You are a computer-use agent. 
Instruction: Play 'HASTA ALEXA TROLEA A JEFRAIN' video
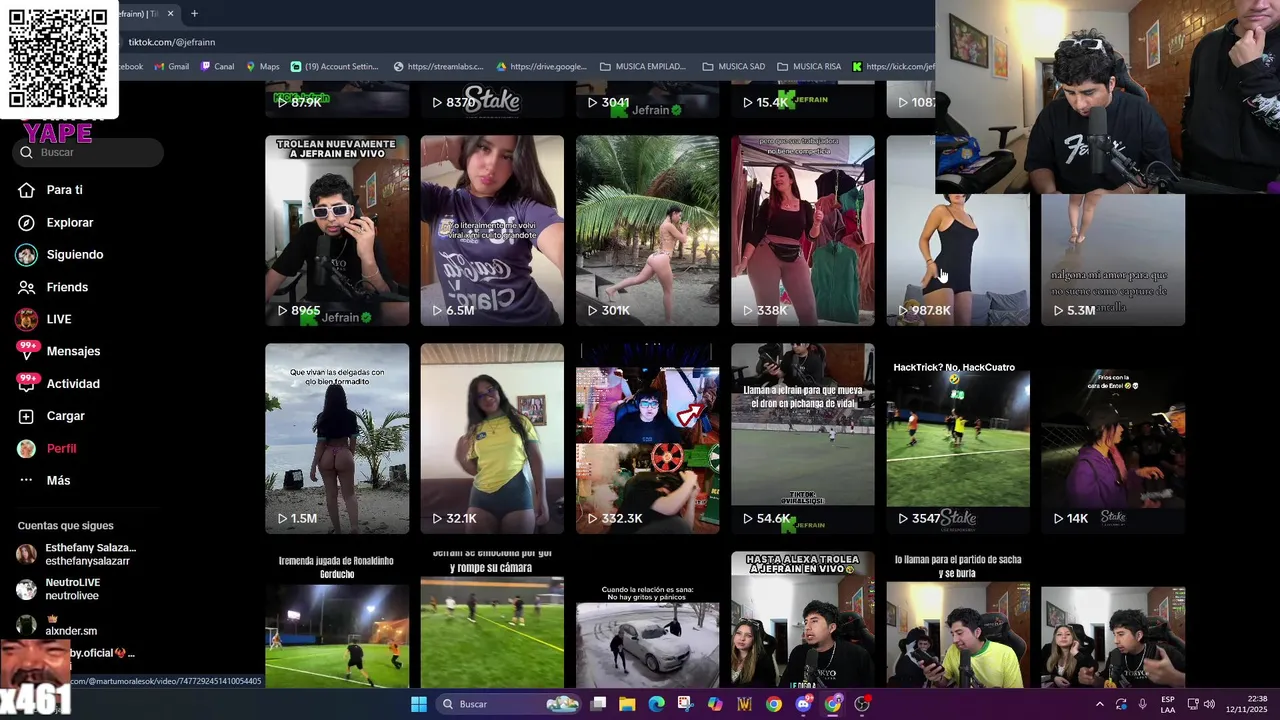pyautogui.click(x=802, y=620)
